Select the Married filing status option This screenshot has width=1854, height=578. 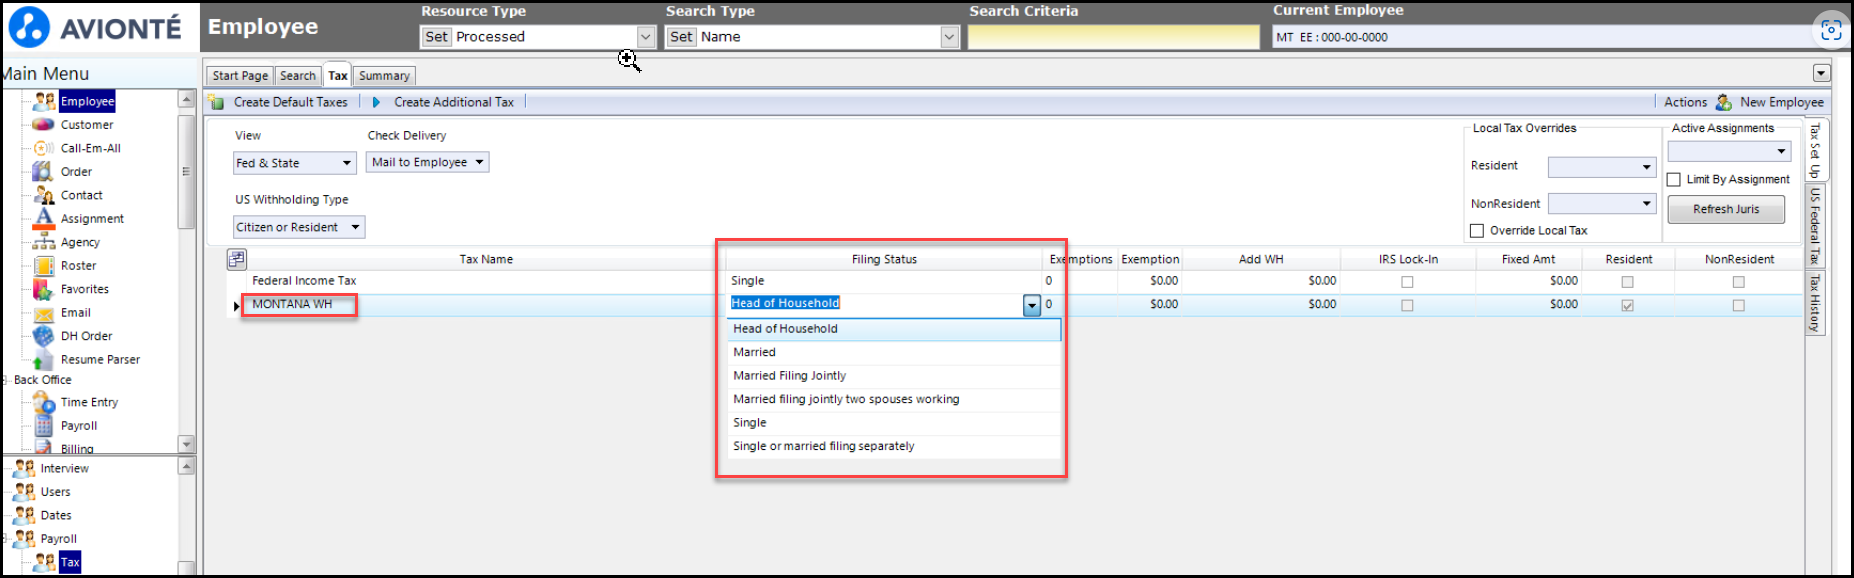click(893, 352)
